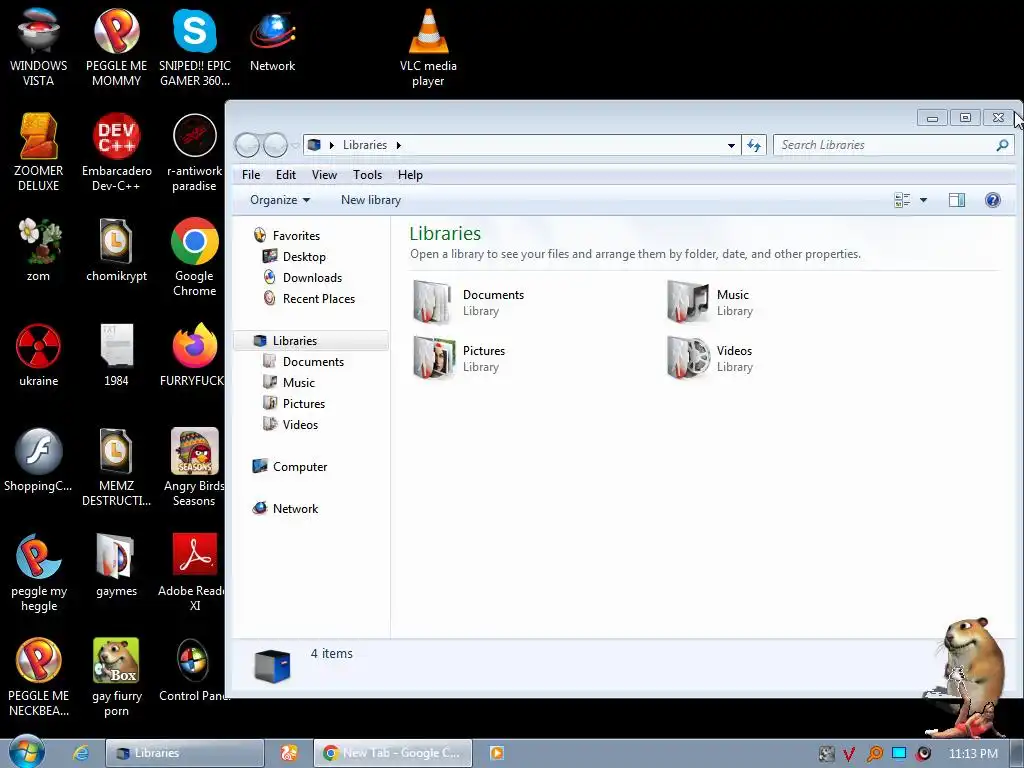
Task: Select the Network desktop icon
Action: click(272, 40)
